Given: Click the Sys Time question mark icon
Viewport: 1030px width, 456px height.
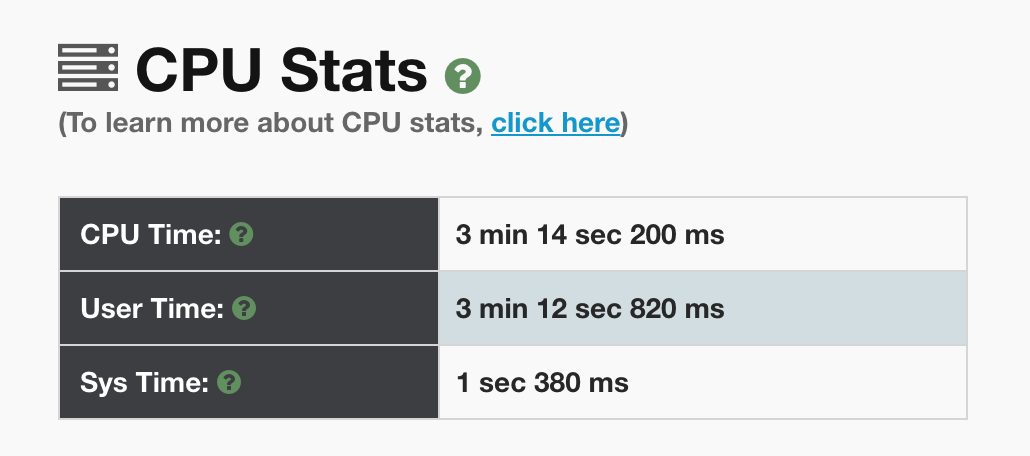Looking at the screenshot, I should [x=230, y=382].
